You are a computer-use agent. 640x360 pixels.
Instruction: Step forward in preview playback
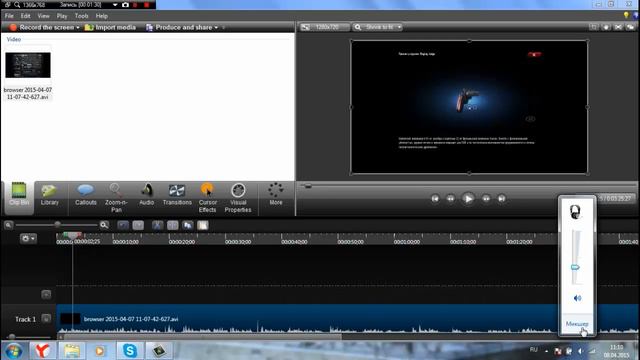point(486,199)
